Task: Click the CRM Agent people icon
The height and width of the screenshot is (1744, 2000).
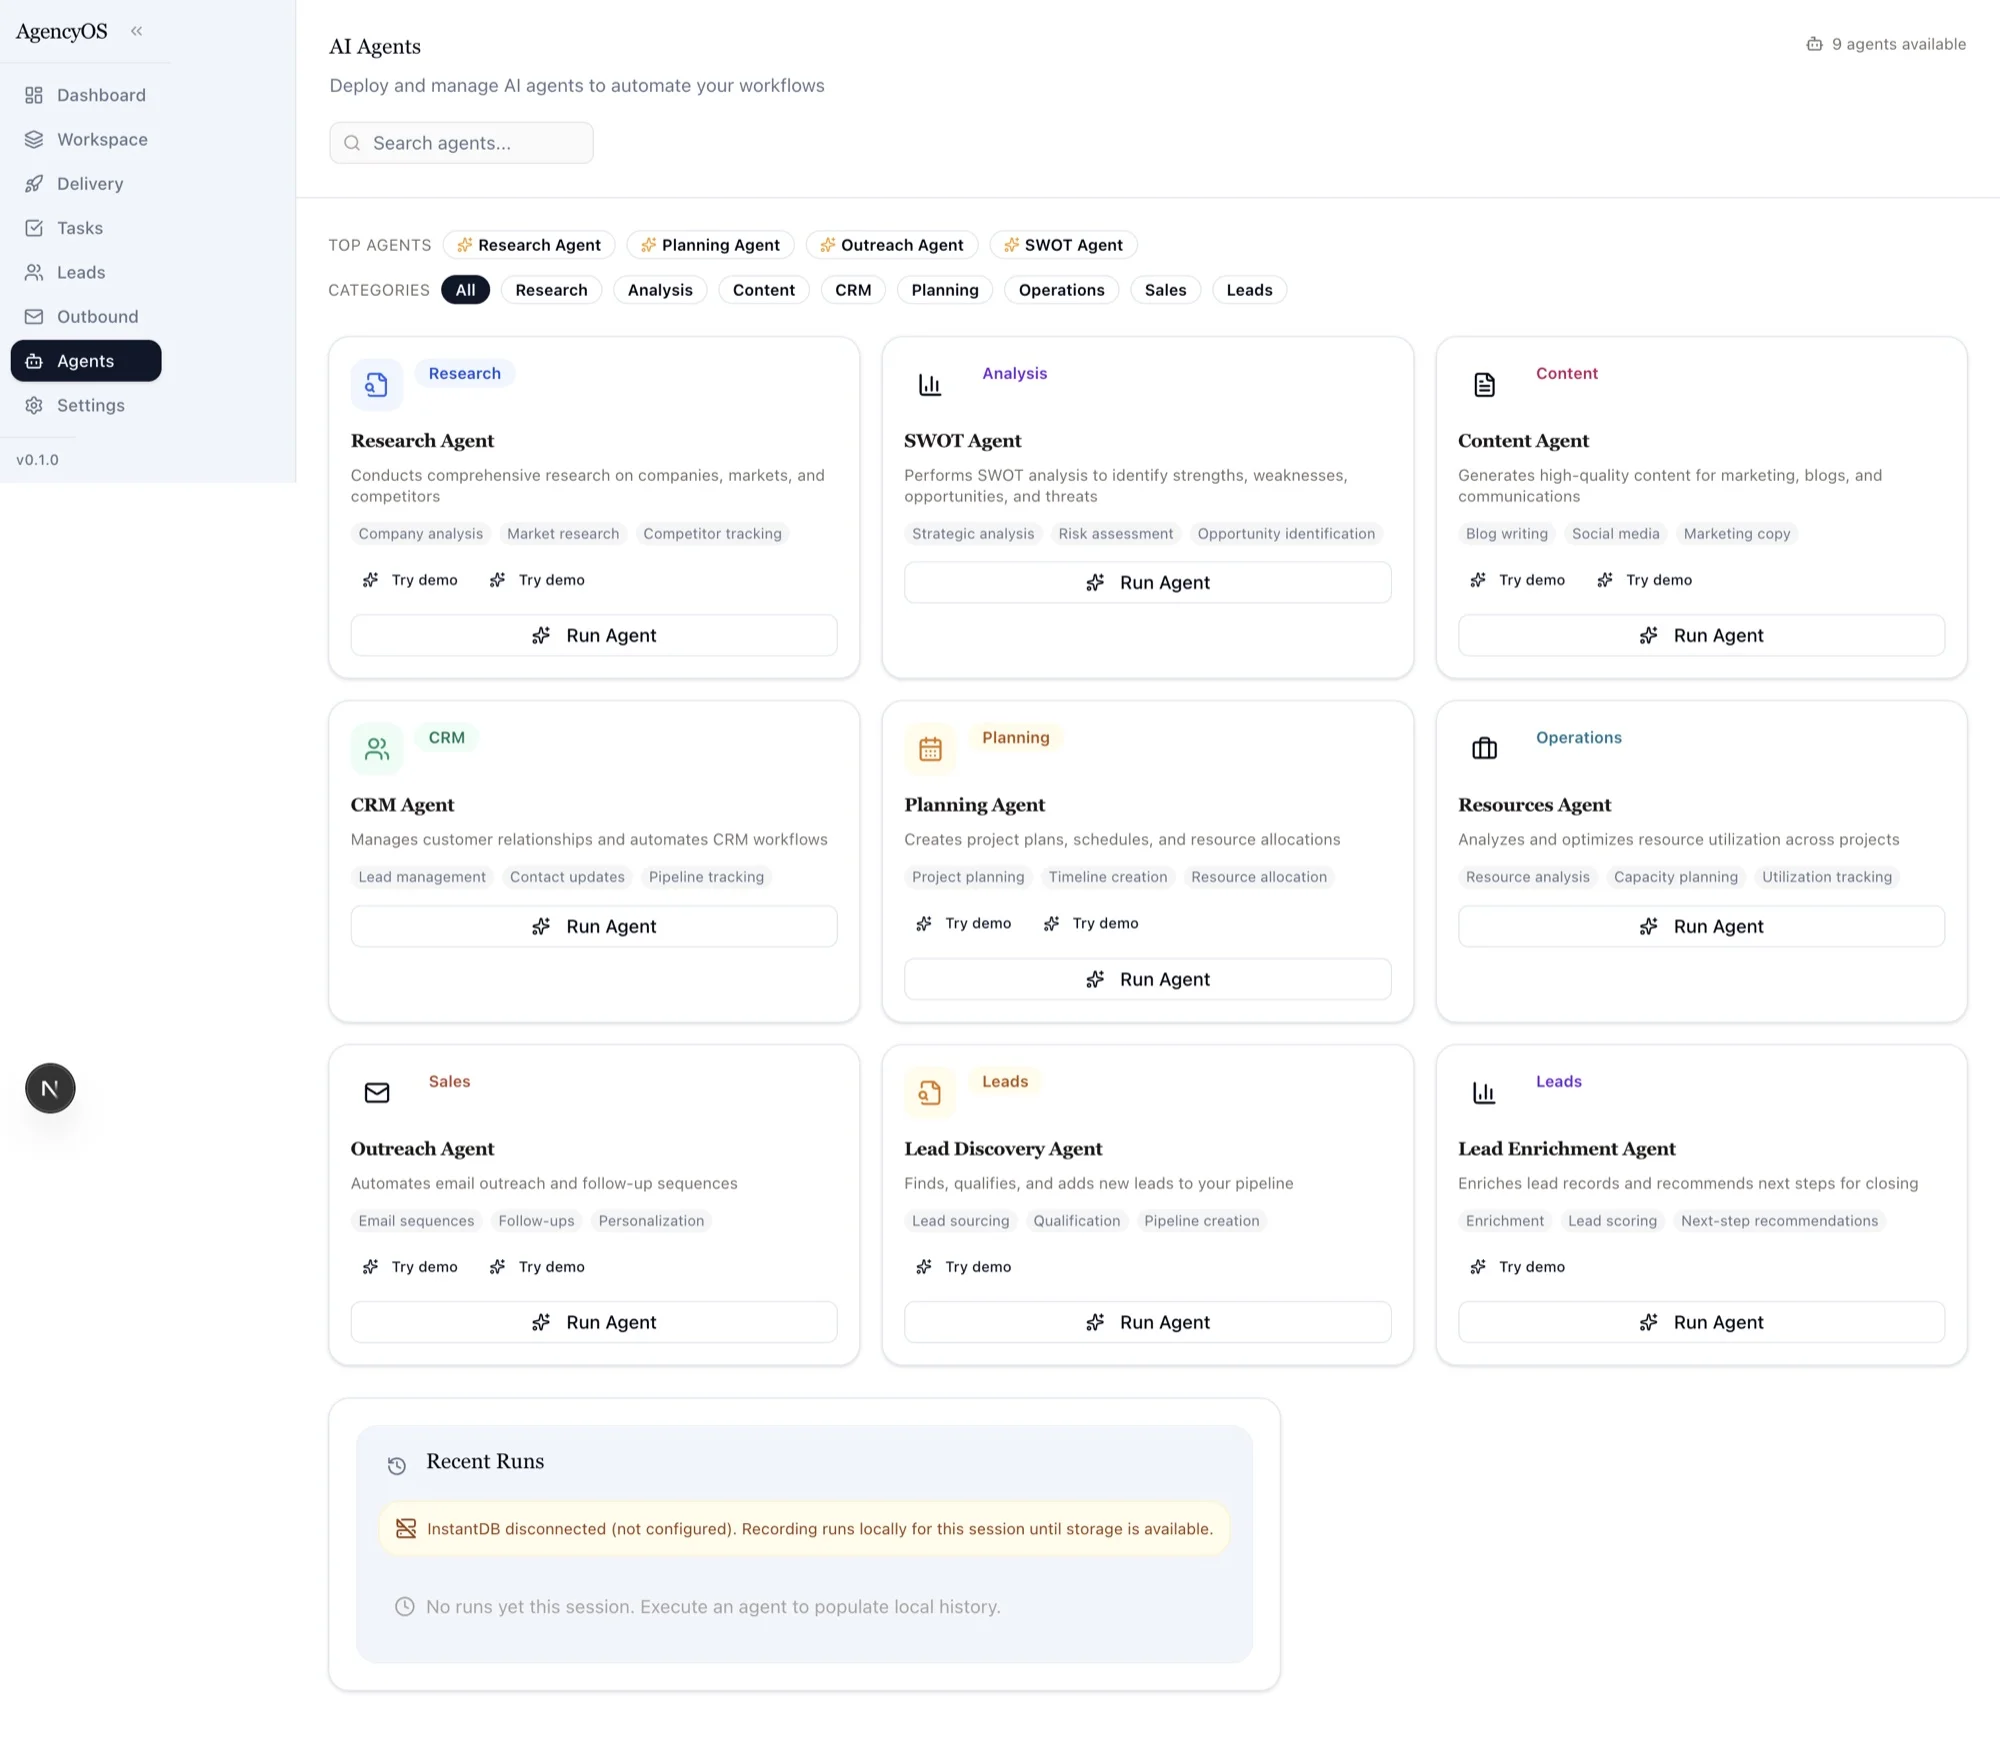Action: click(376, 749)
